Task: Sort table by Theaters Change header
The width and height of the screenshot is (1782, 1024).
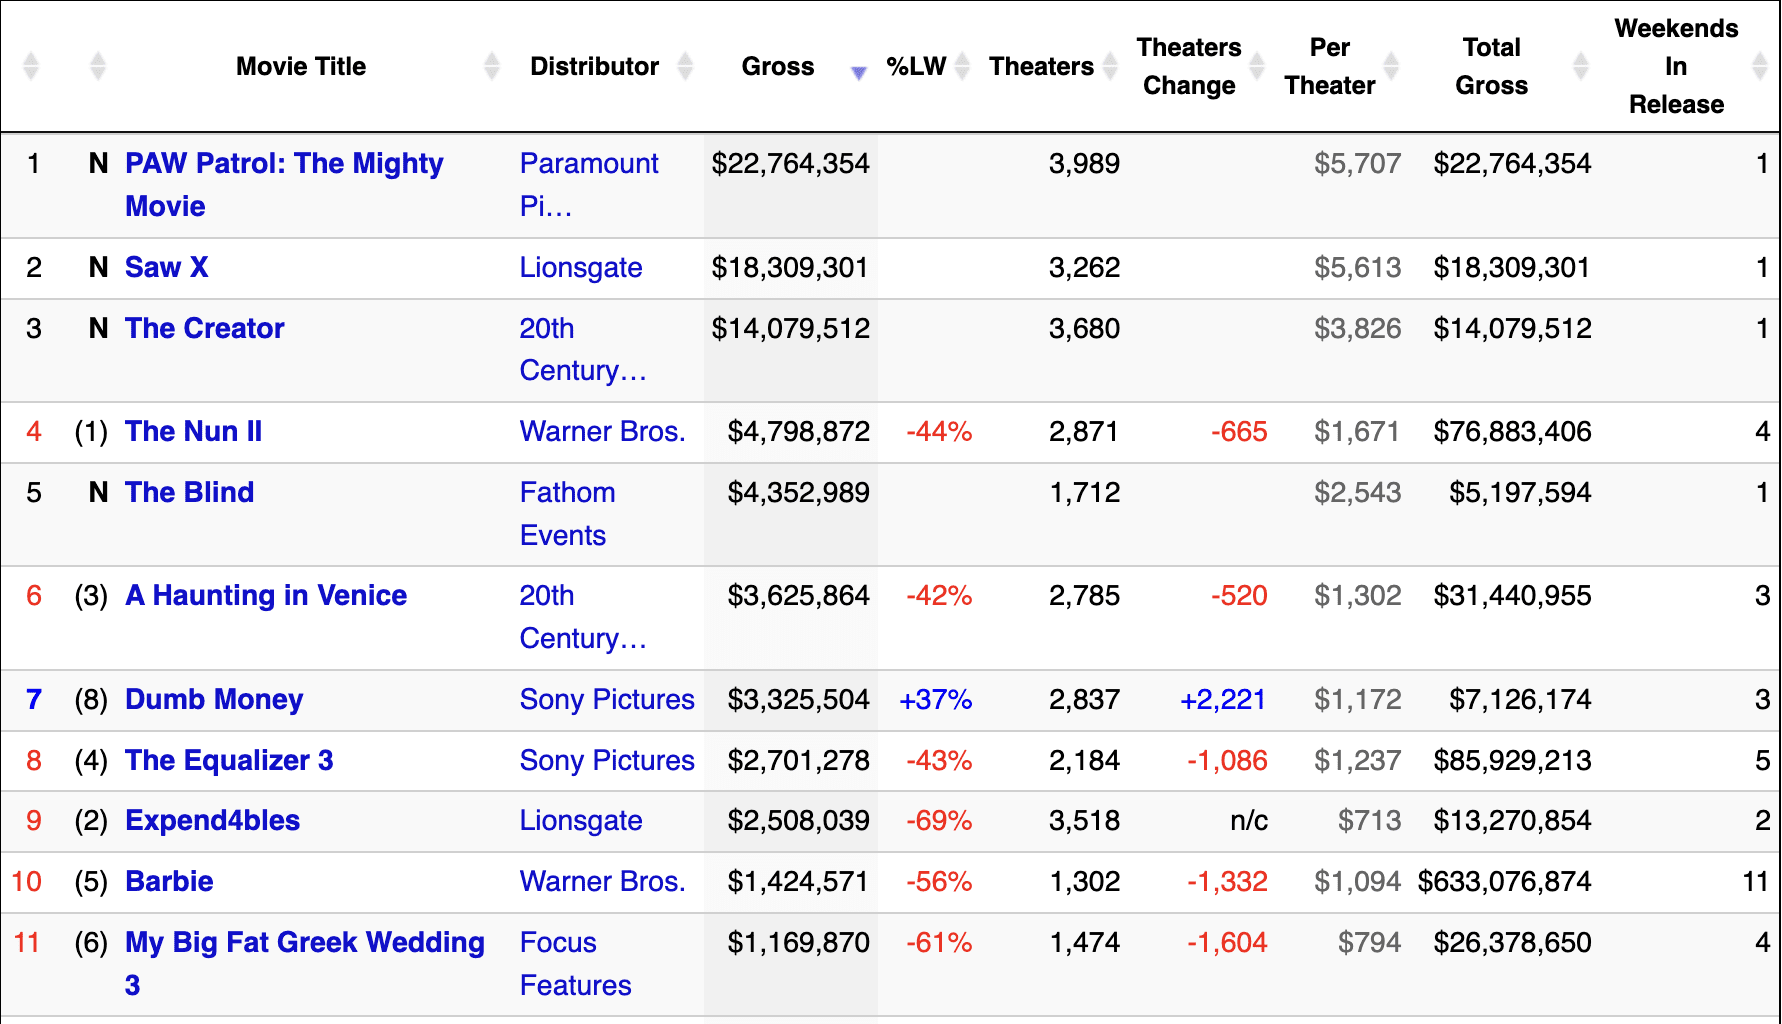Action: (x=1189, y=66)
